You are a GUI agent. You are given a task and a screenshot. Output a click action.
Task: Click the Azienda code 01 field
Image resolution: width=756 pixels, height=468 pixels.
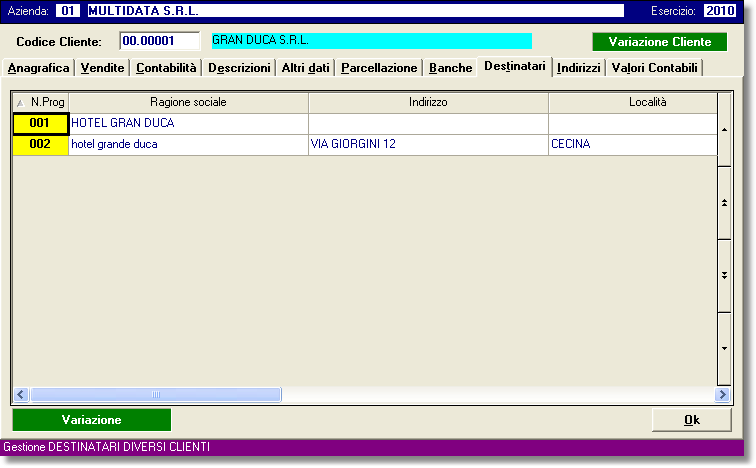click(x=68, y=11)
